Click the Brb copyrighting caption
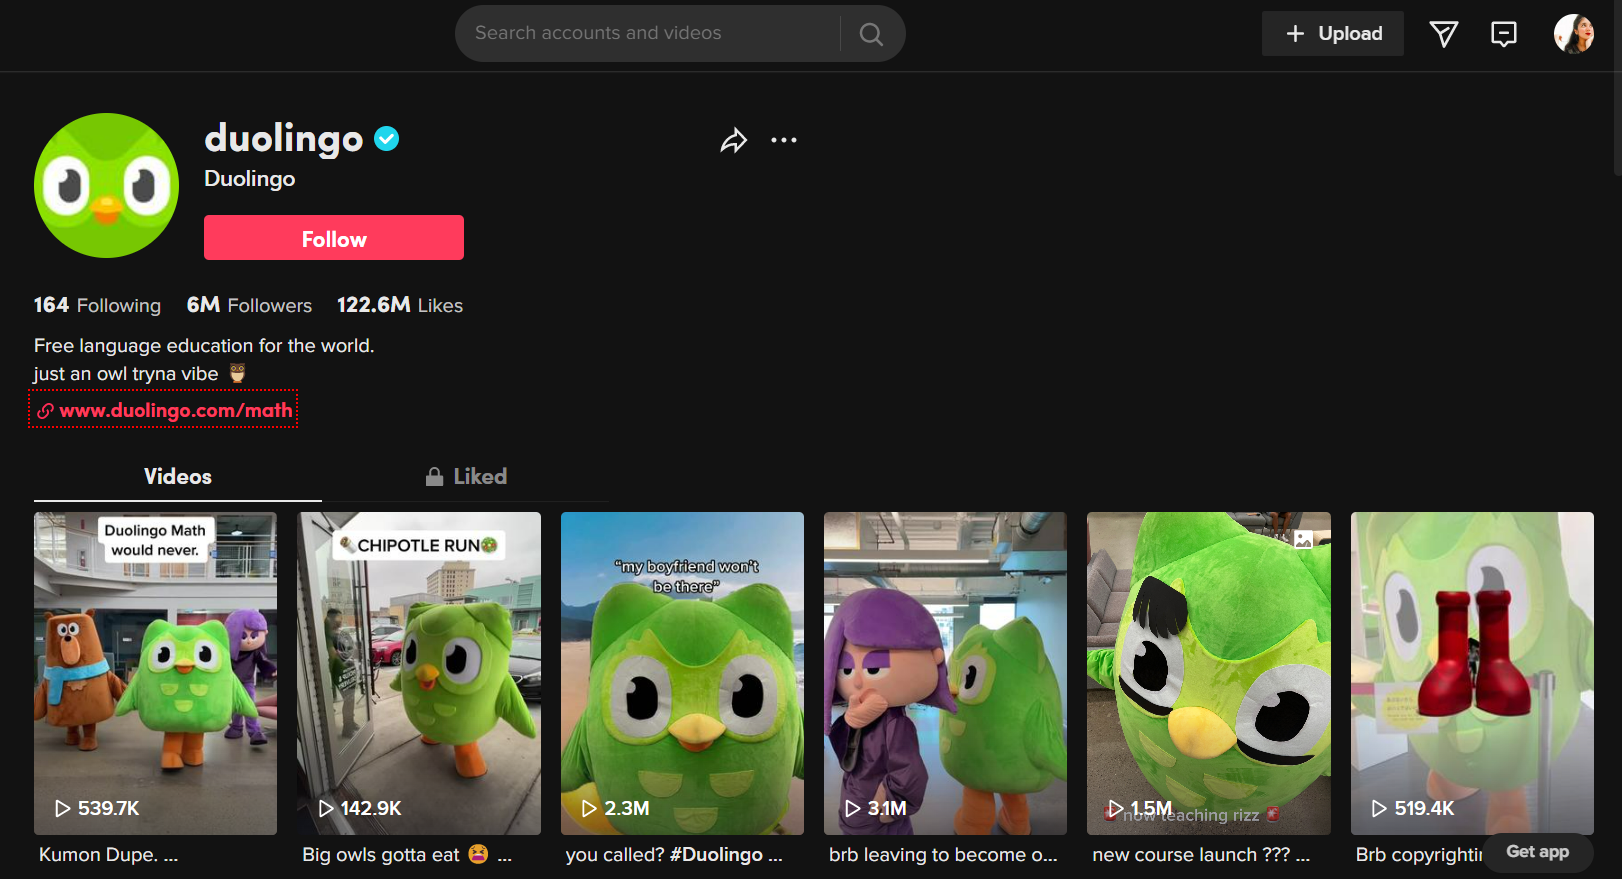This screenshot has height=879, width=1622. (x=1419, y=855)
